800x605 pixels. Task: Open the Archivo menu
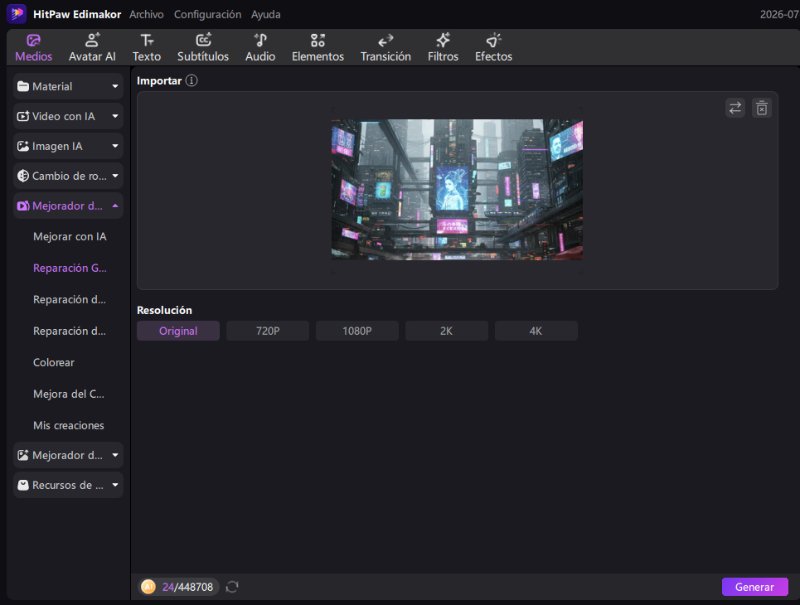[x=146, y=14]
